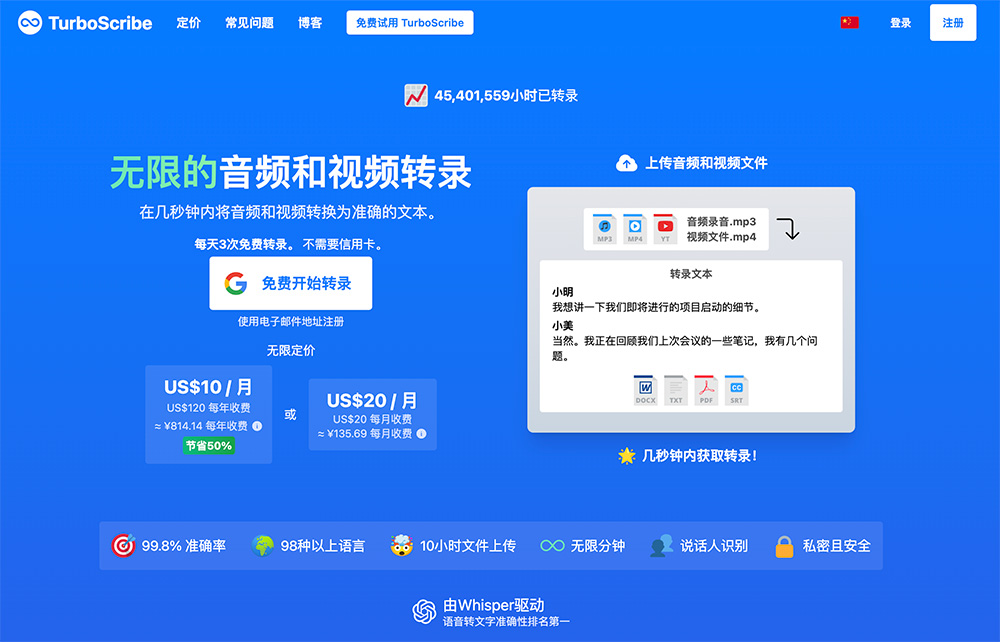Click 语音转文字准确性排名第一 text
This screenshot has height=642, width=1000.
(x=506, y=622)
